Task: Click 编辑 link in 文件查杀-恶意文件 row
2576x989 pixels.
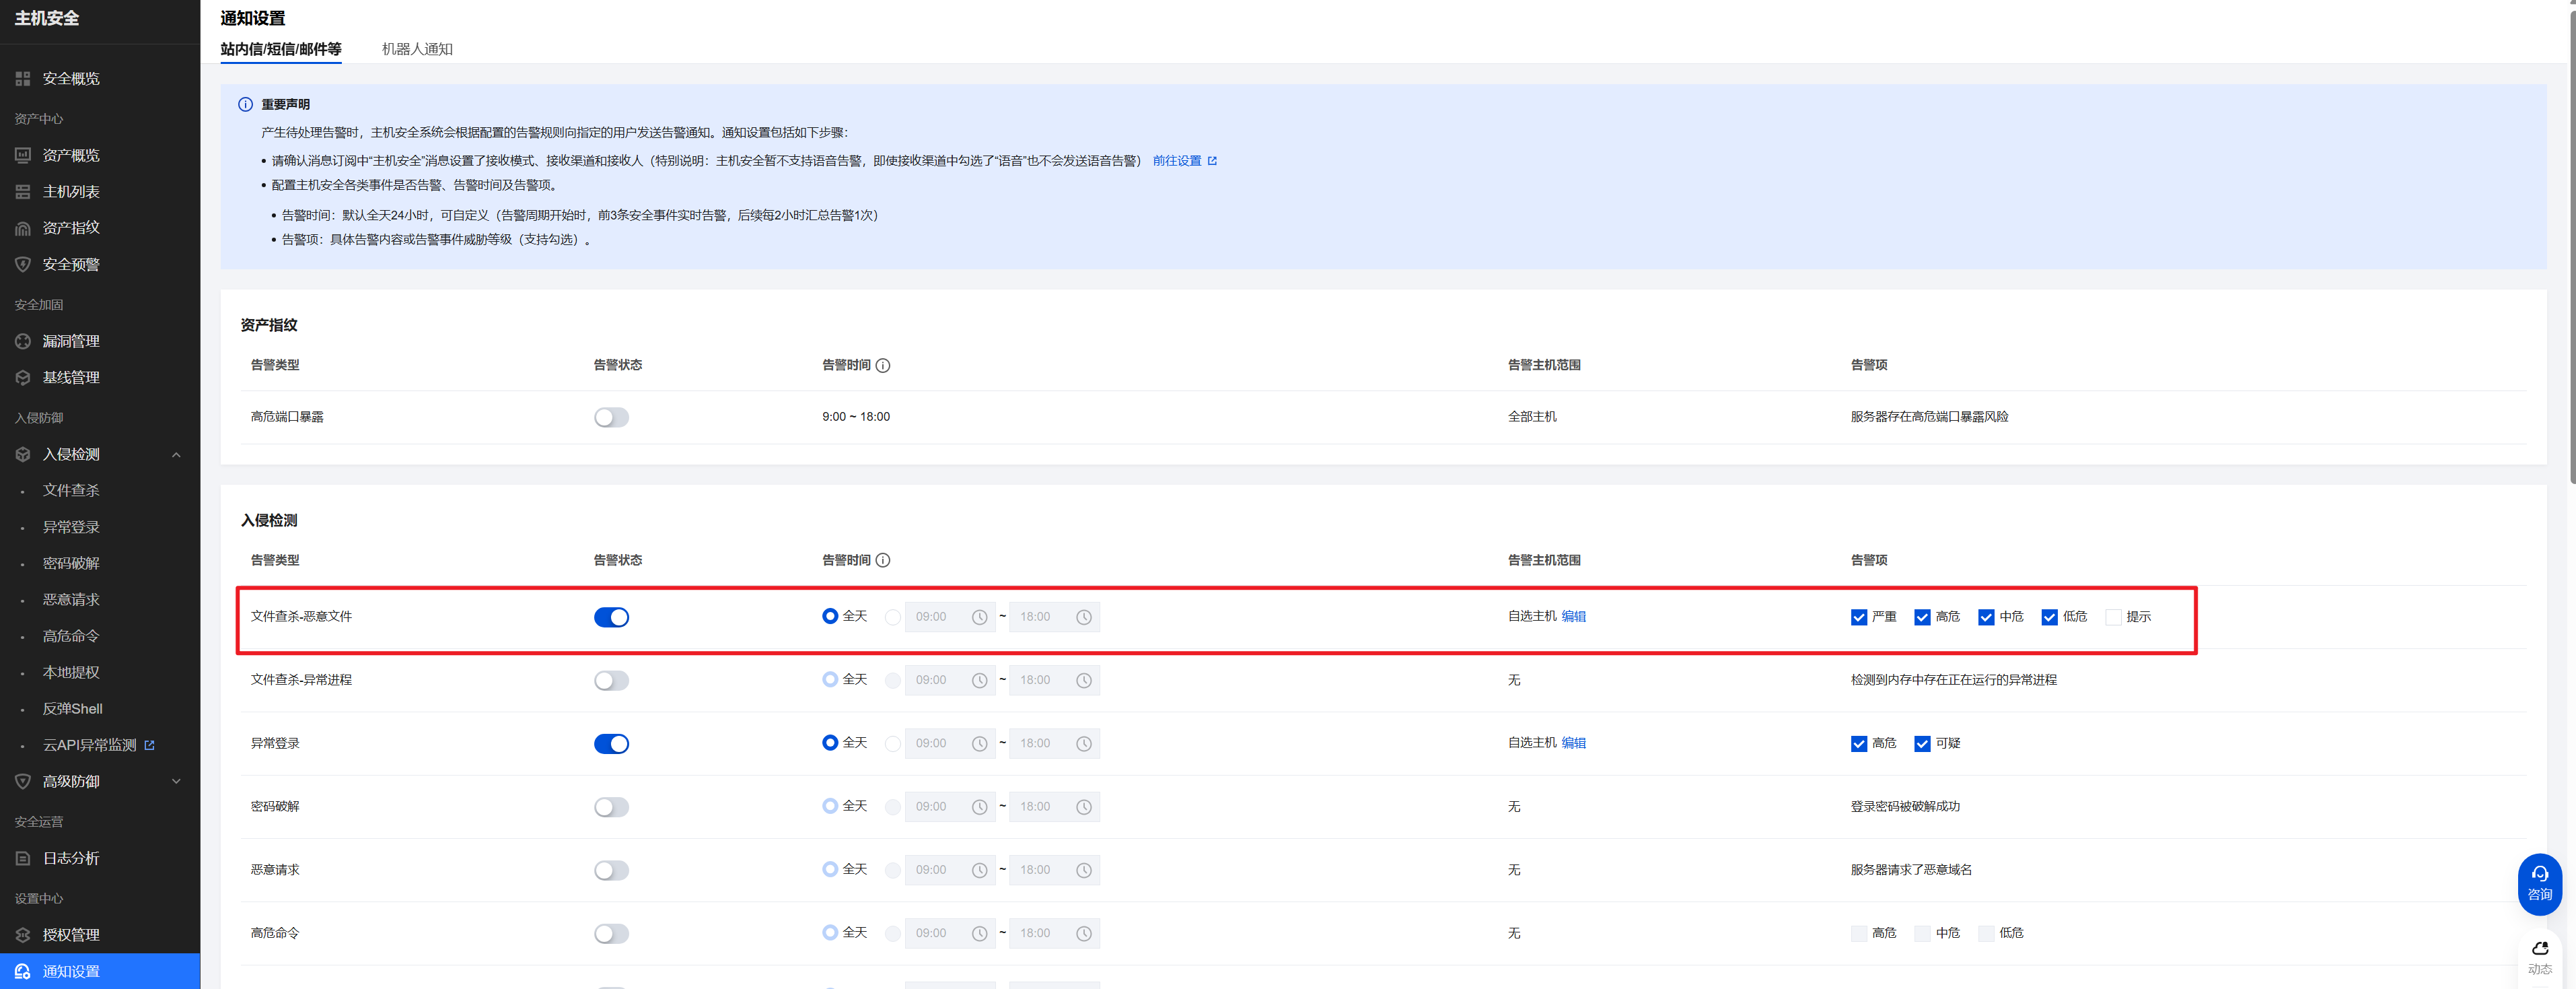Action: [x=1573, y=617]
